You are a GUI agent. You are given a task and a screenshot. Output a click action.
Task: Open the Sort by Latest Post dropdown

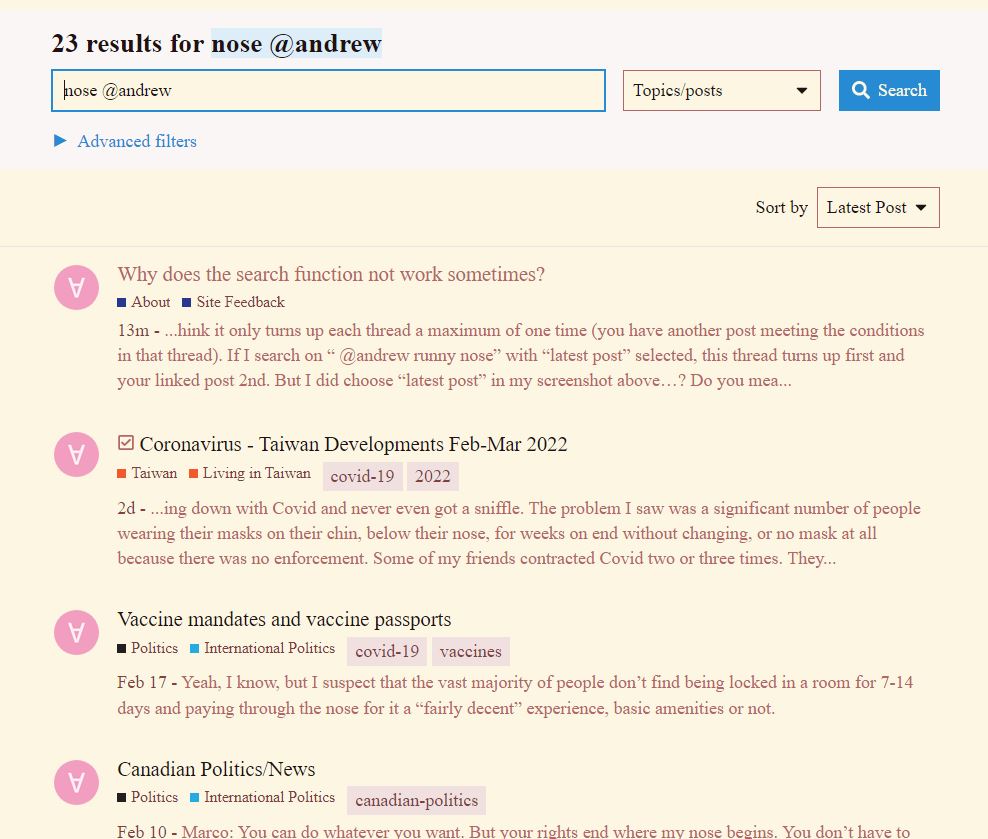pyautogui.click(x=877, y=207)
